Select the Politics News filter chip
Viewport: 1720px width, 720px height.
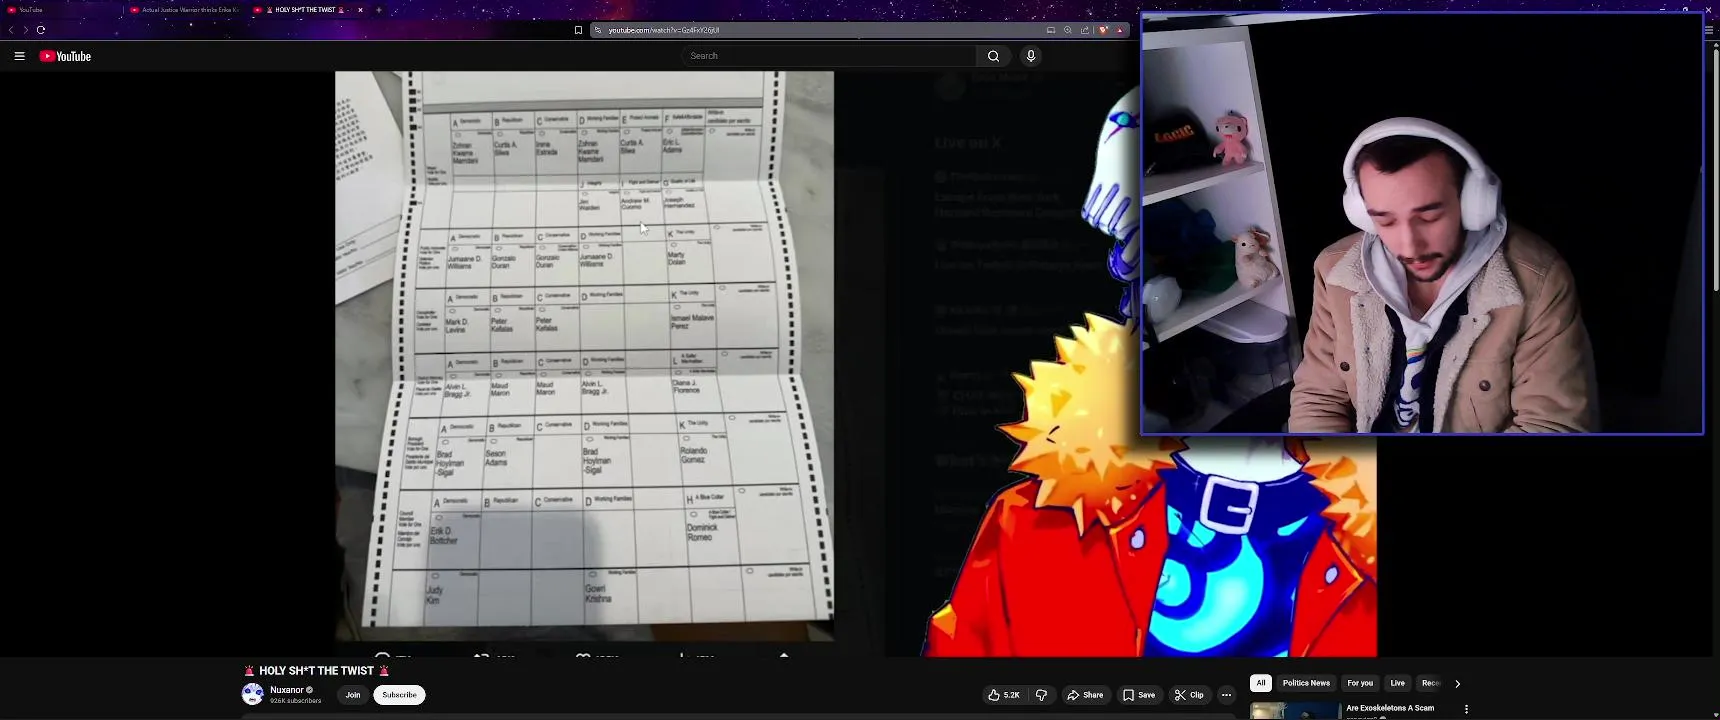click(1306, 683)
